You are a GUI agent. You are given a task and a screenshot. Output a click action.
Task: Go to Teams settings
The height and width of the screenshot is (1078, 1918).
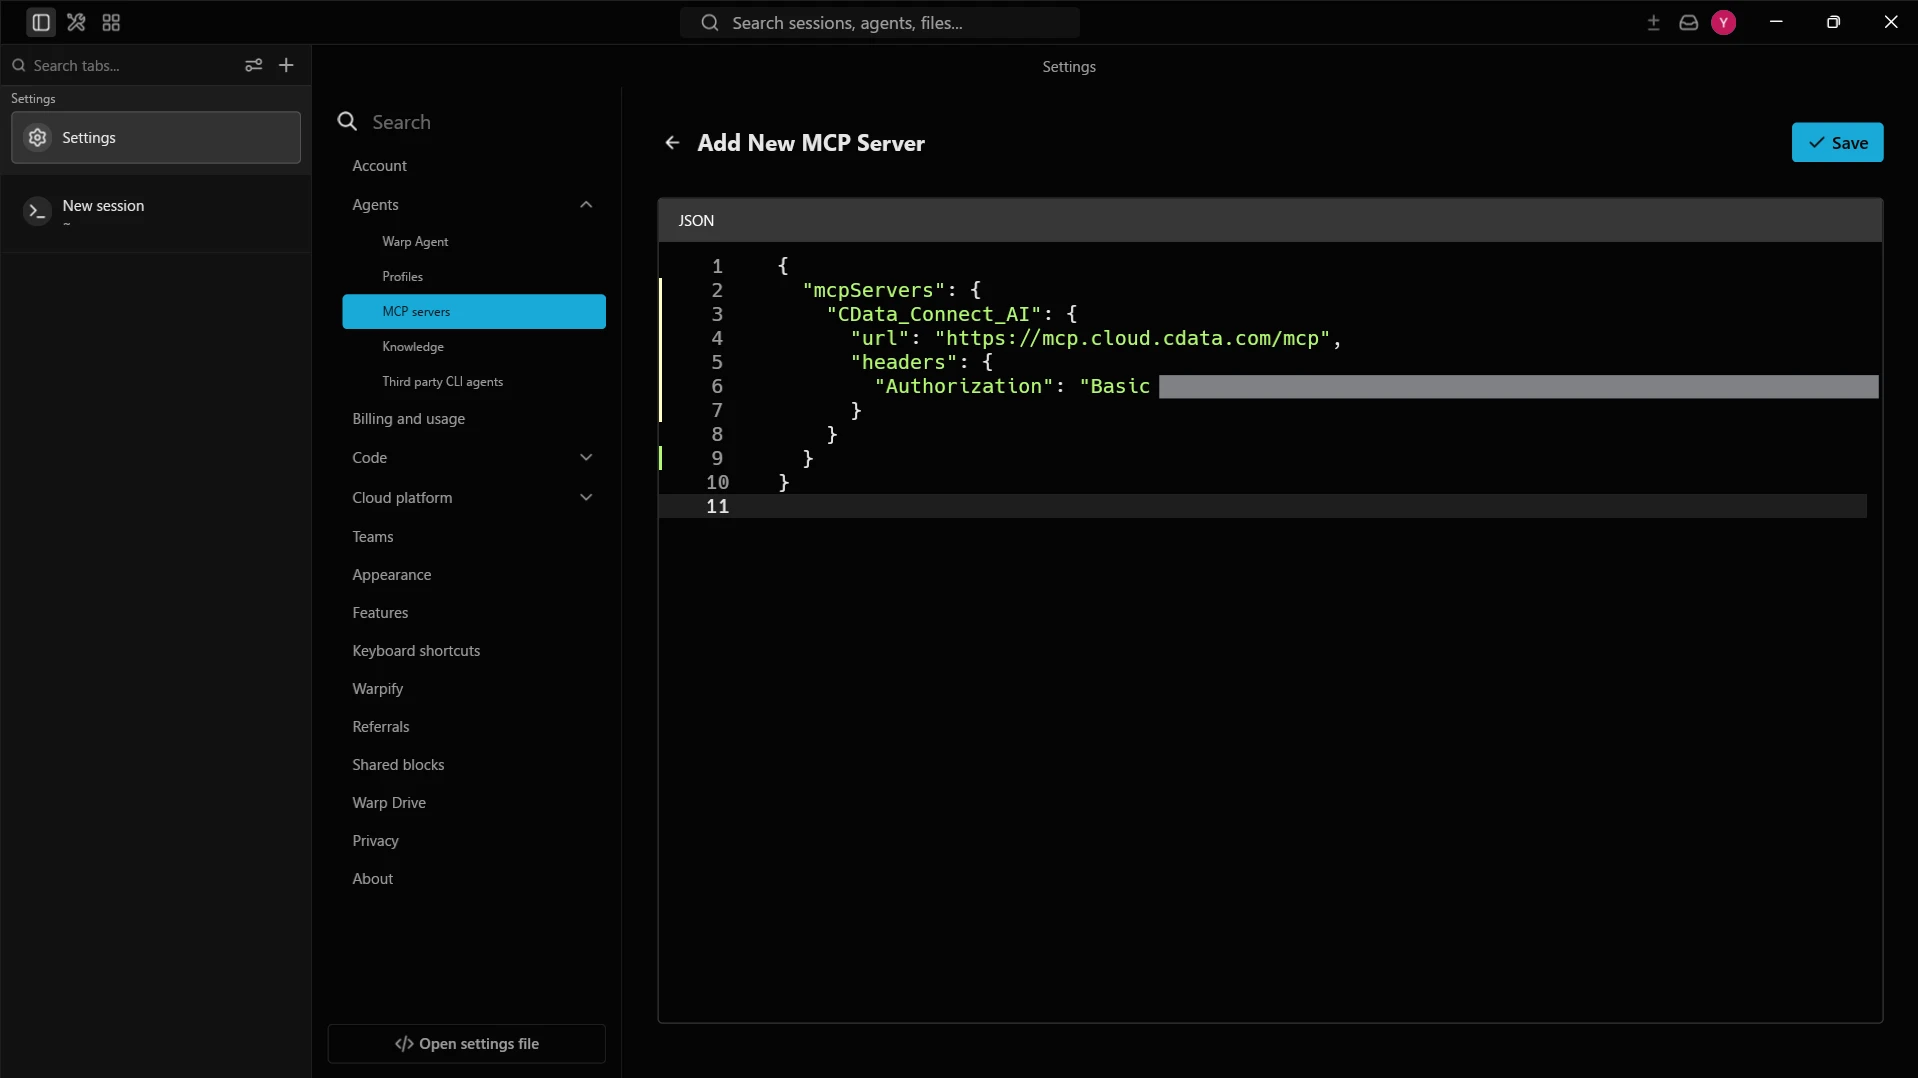pyautogui.click(x=372, y=537)
